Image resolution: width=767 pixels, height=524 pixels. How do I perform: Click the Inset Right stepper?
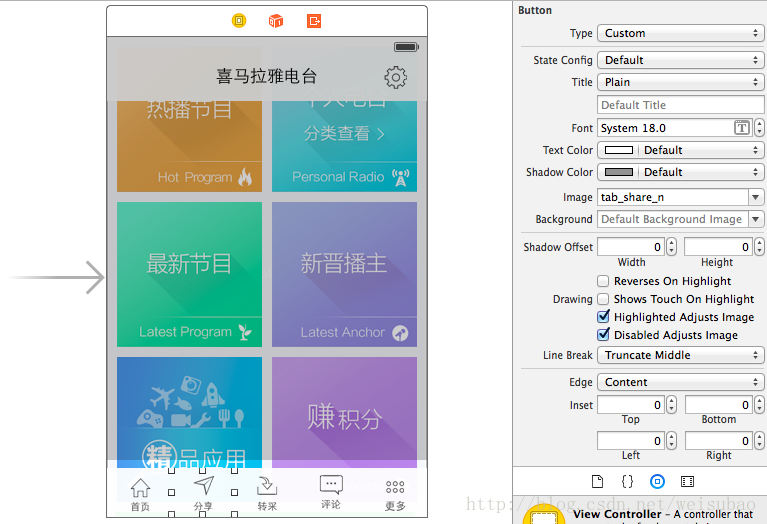759,441
